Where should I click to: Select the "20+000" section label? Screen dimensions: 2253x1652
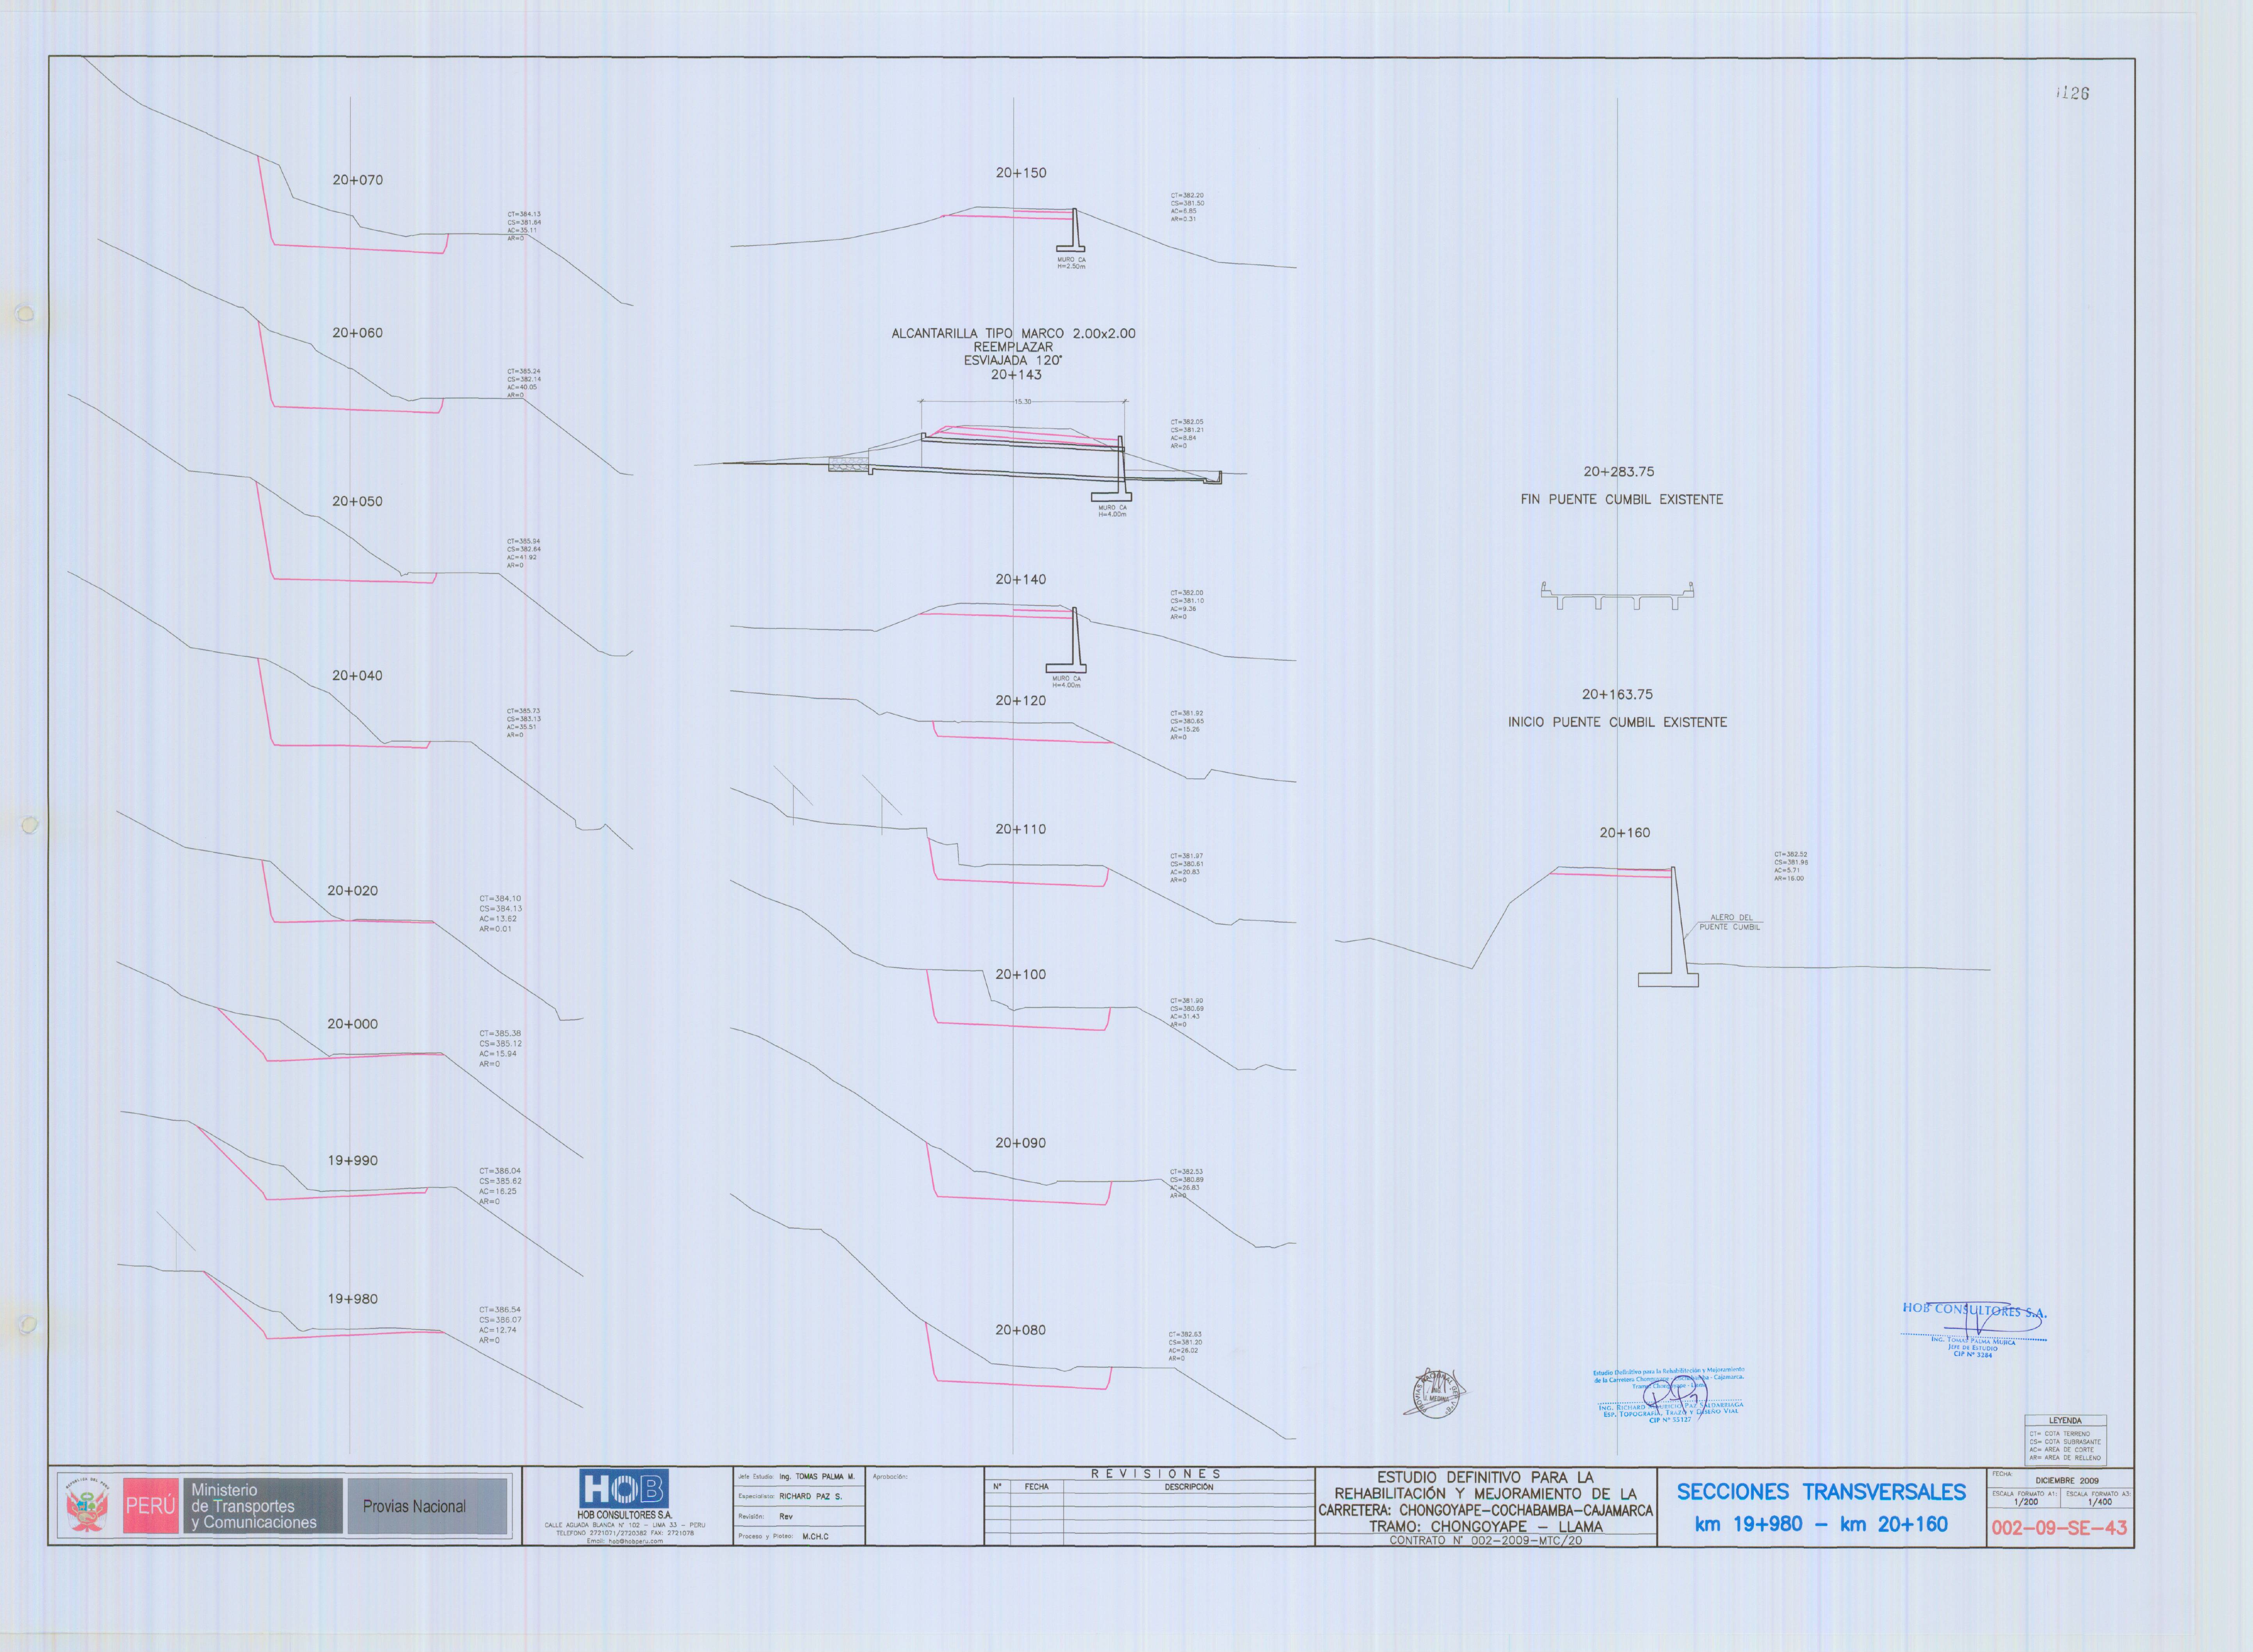[353, 1024]
